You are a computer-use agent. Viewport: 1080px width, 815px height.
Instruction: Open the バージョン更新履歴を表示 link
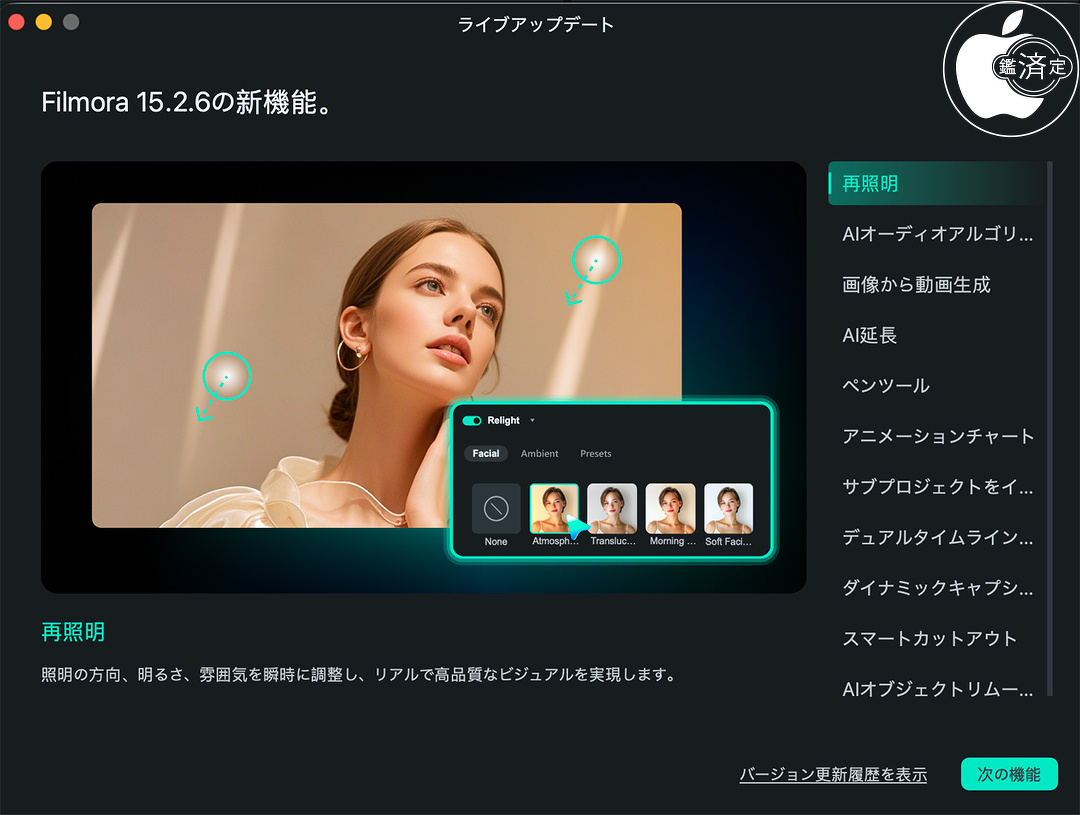(x=833, y=775)
